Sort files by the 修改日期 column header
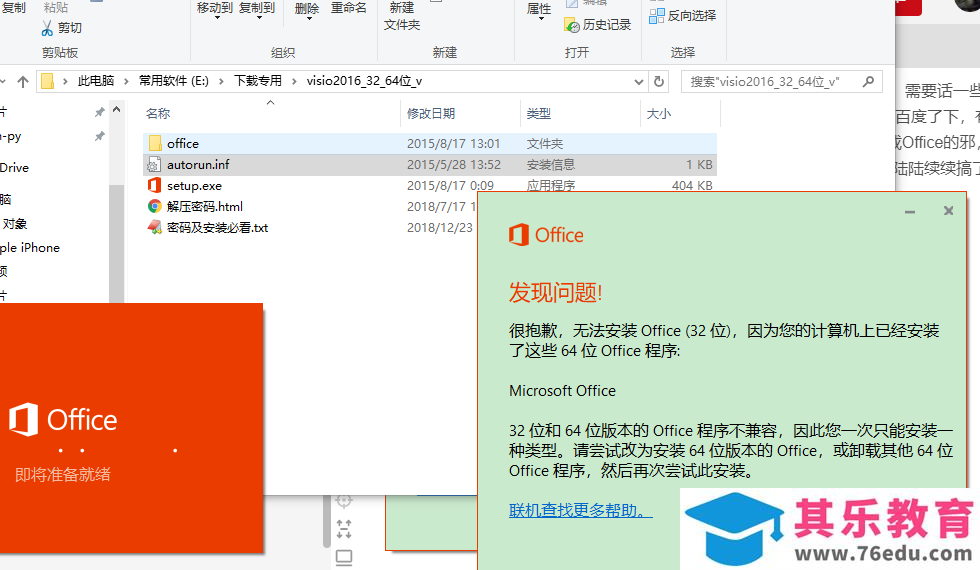 (x=431, y=114)
